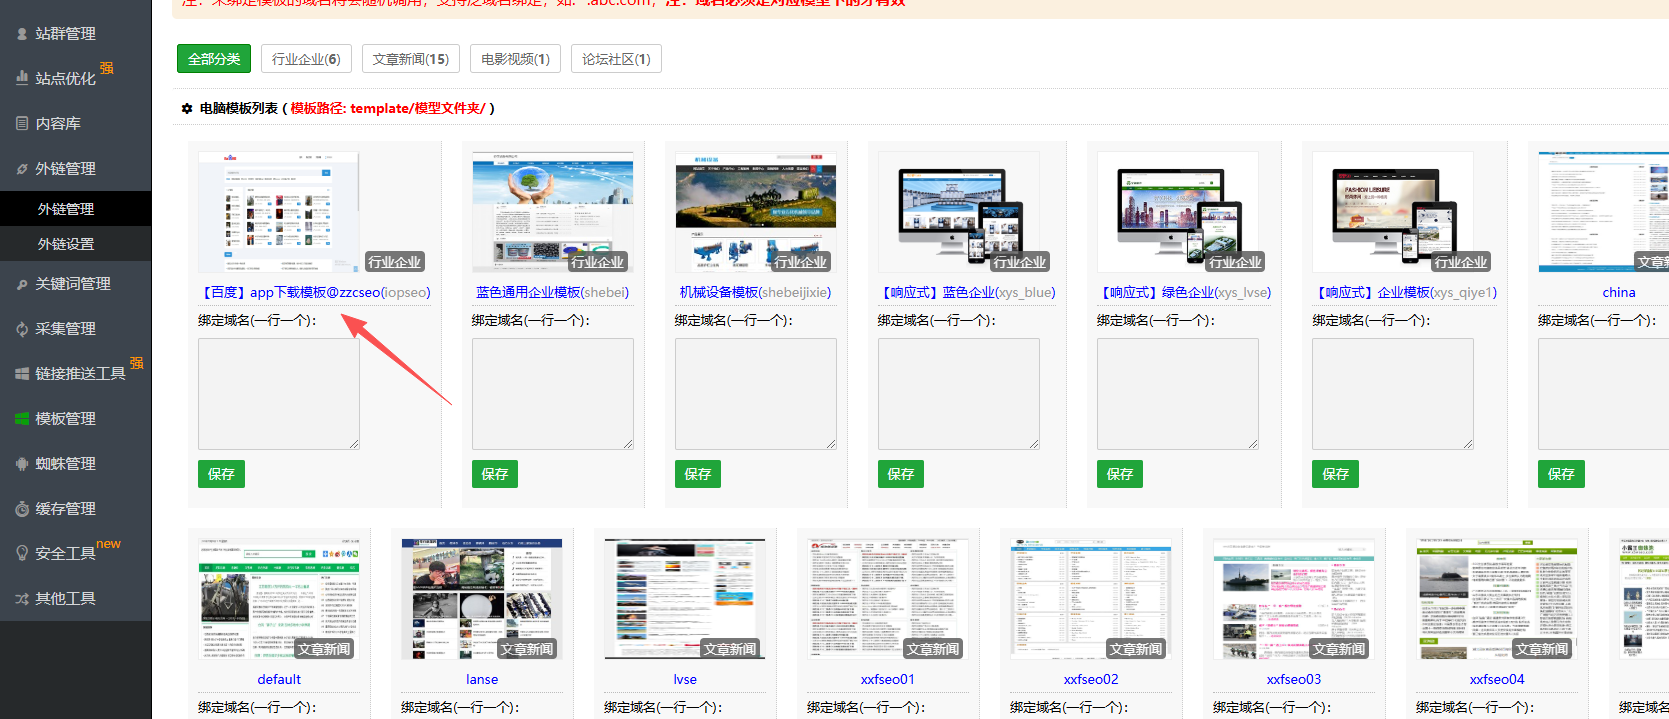Click the 内容库 document icon
Screen dimensions: 1669x719
[x=22, y=123]
